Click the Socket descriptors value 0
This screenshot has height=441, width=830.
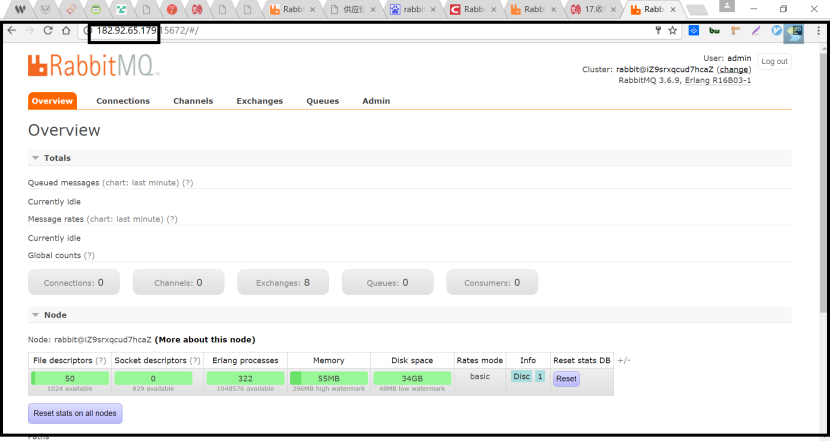[x=153, y=378]
